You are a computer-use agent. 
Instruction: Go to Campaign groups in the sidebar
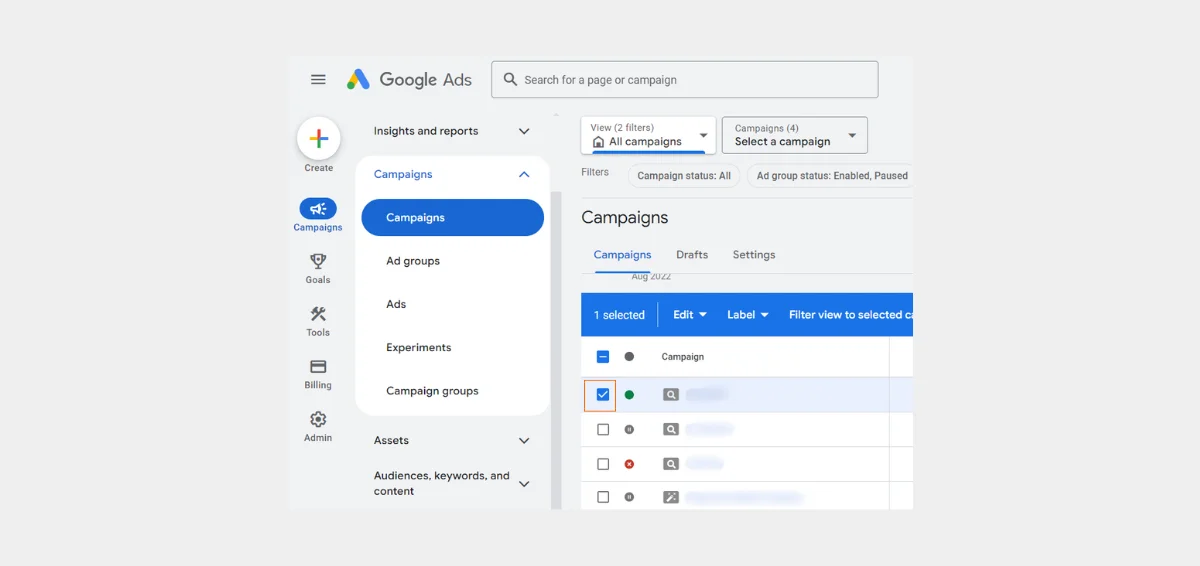[432, 391]
